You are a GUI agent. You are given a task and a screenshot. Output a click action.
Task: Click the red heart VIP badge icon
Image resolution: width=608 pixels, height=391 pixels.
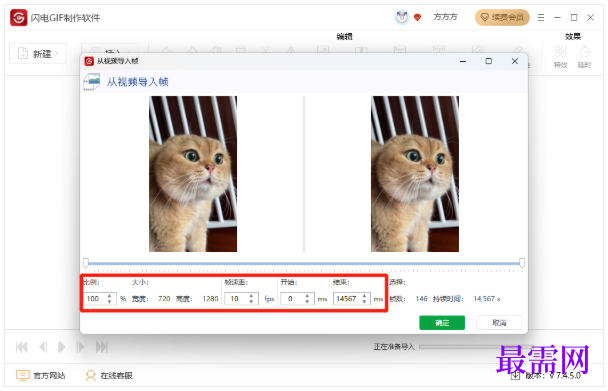point(417,17)
